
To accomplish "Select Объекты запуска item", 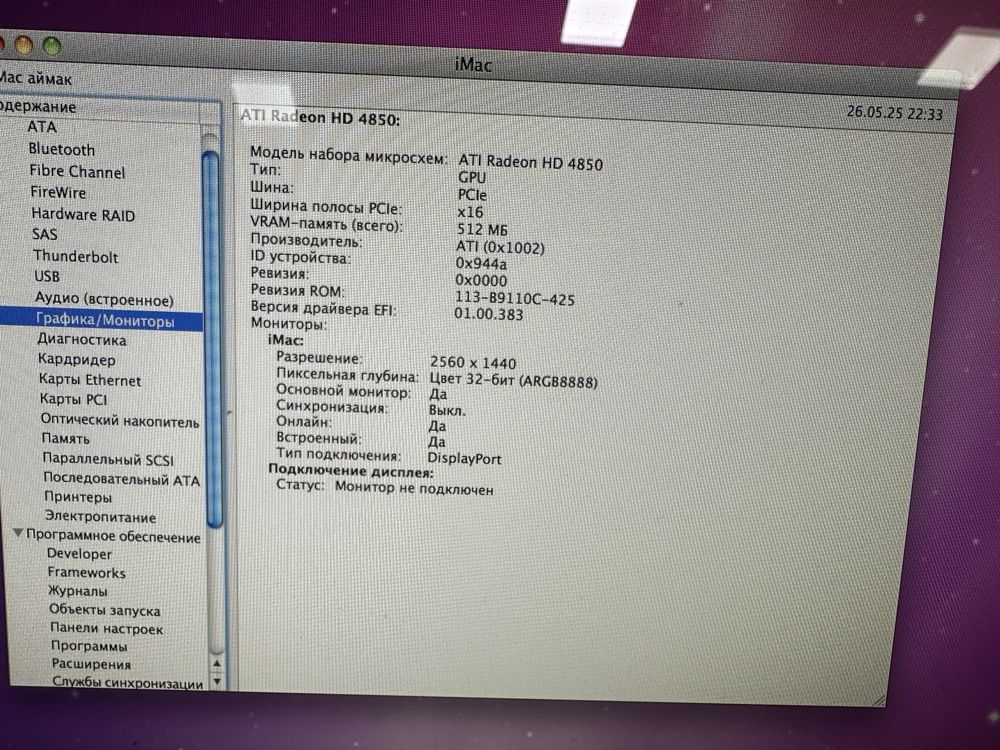I will pyautogui.click(x=105, y=610).
